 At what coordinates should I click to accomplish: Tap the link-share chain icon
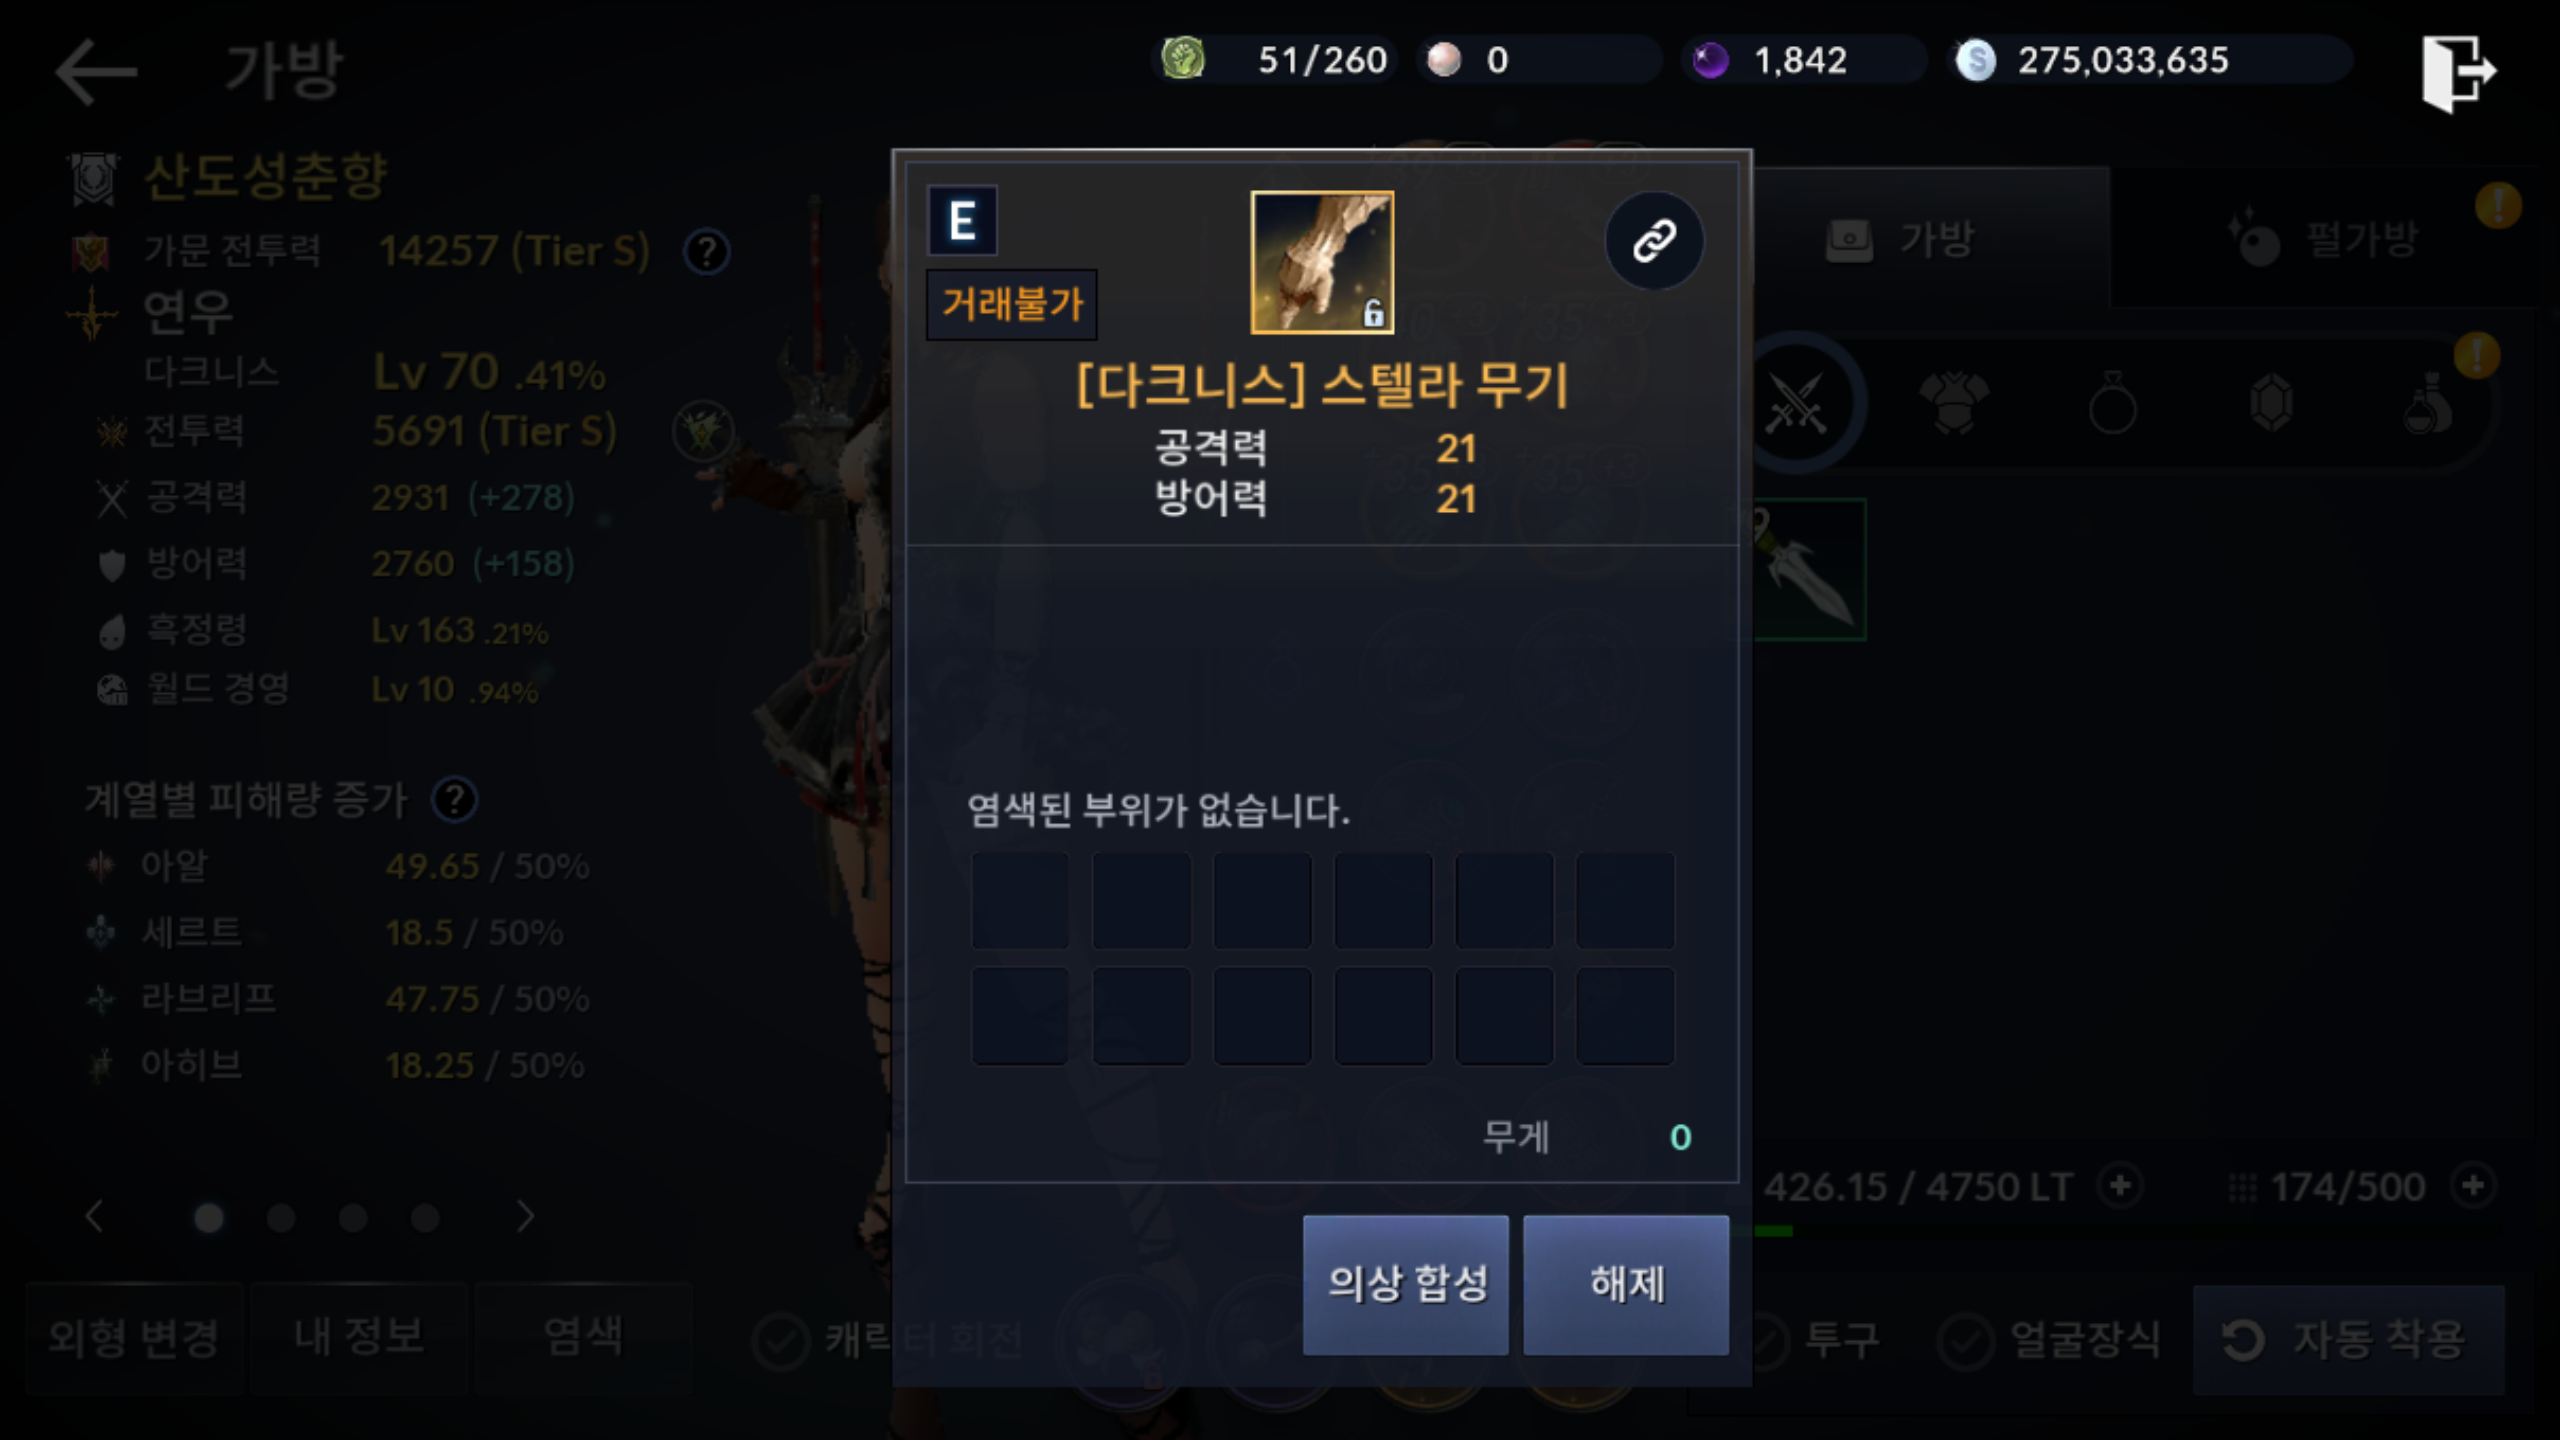(x=1654, y=241)
